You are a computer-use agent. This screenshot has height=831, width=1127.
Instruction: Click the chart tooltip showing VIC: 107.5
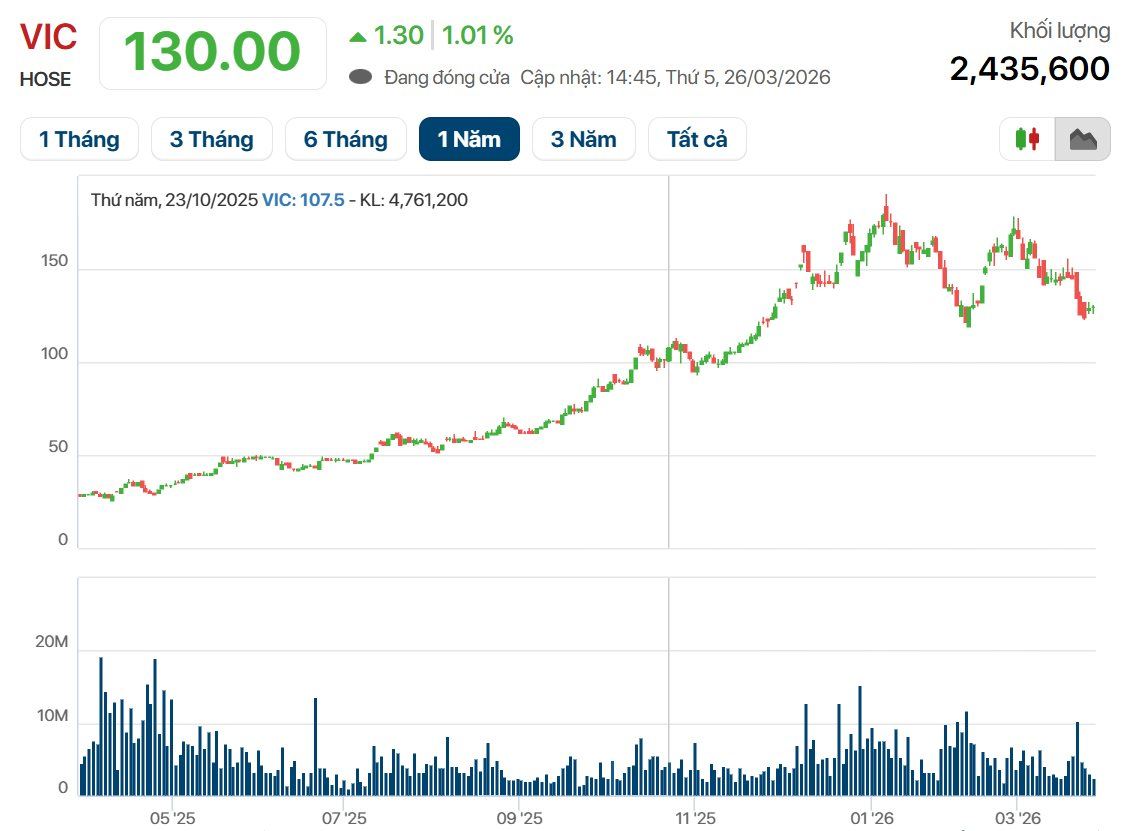(279, 200)
